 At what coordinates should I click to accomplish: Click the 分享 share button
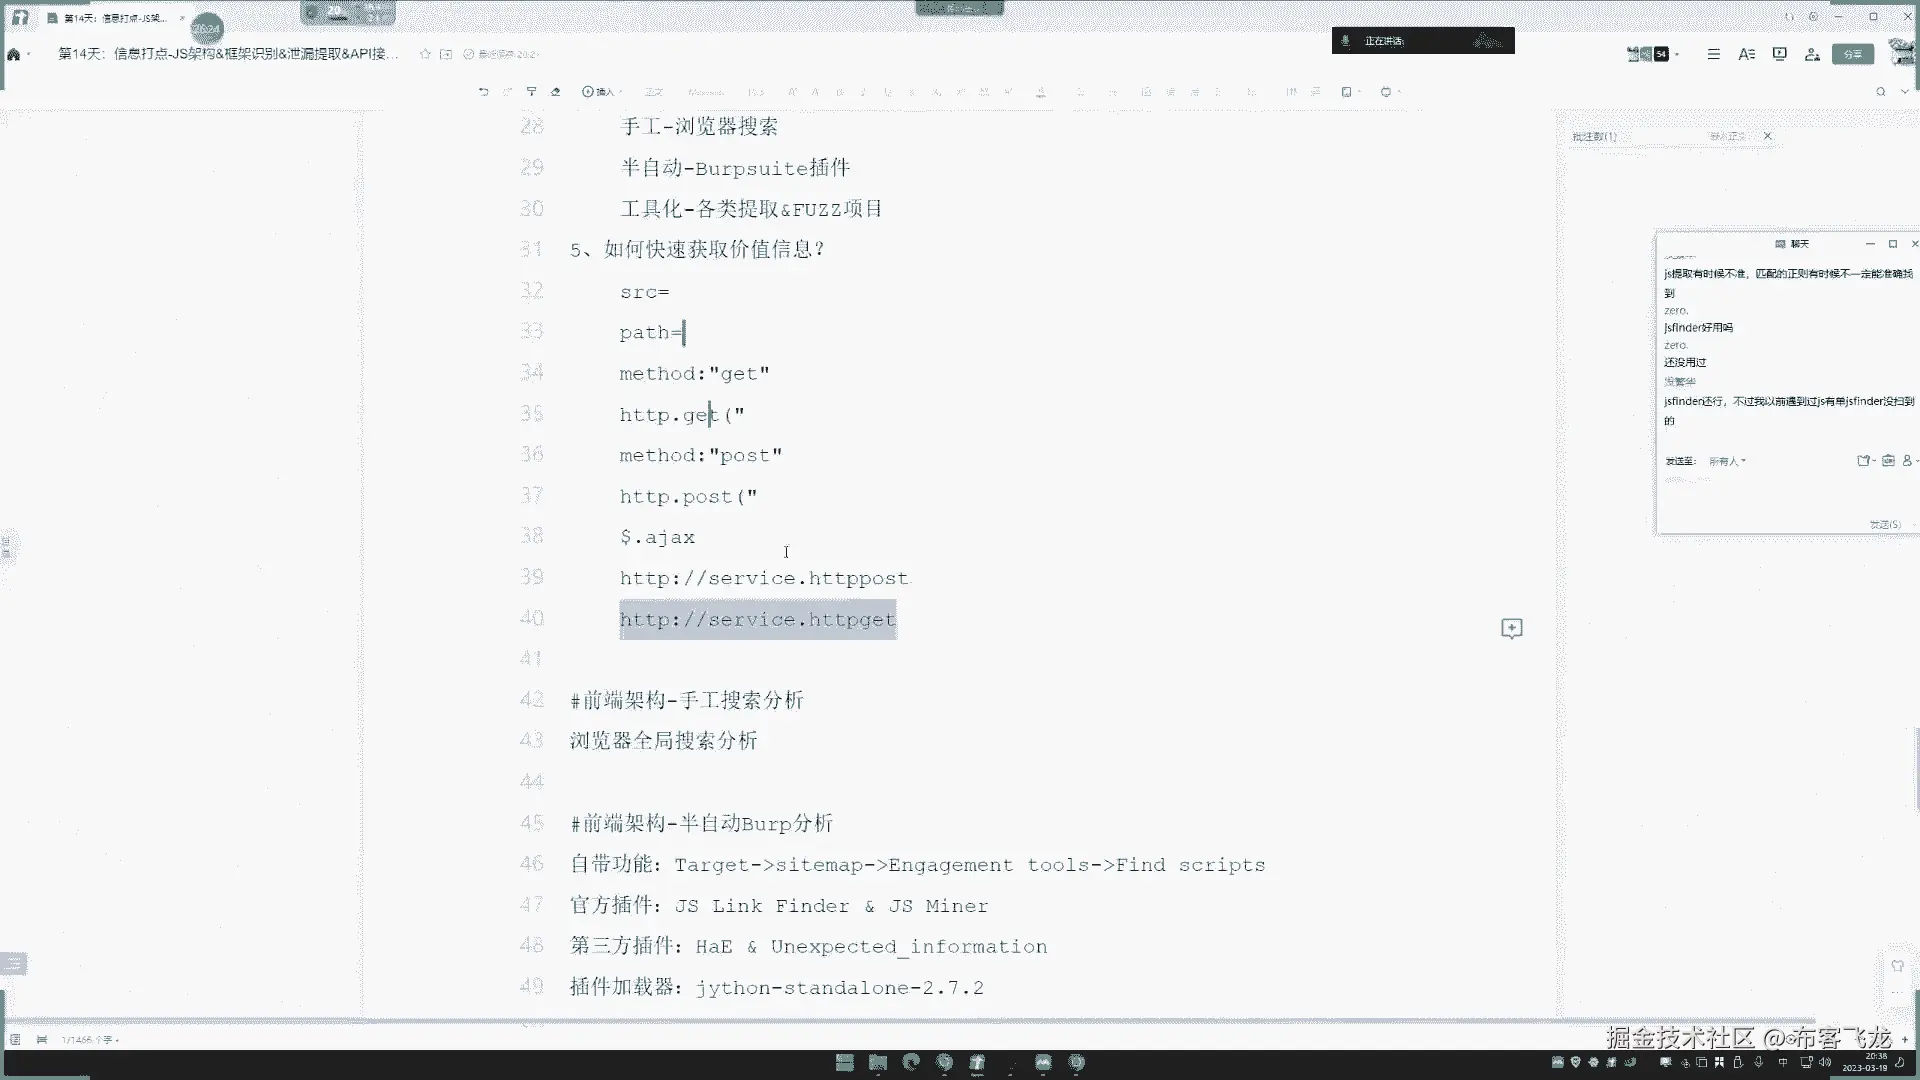coord(1852,54)
